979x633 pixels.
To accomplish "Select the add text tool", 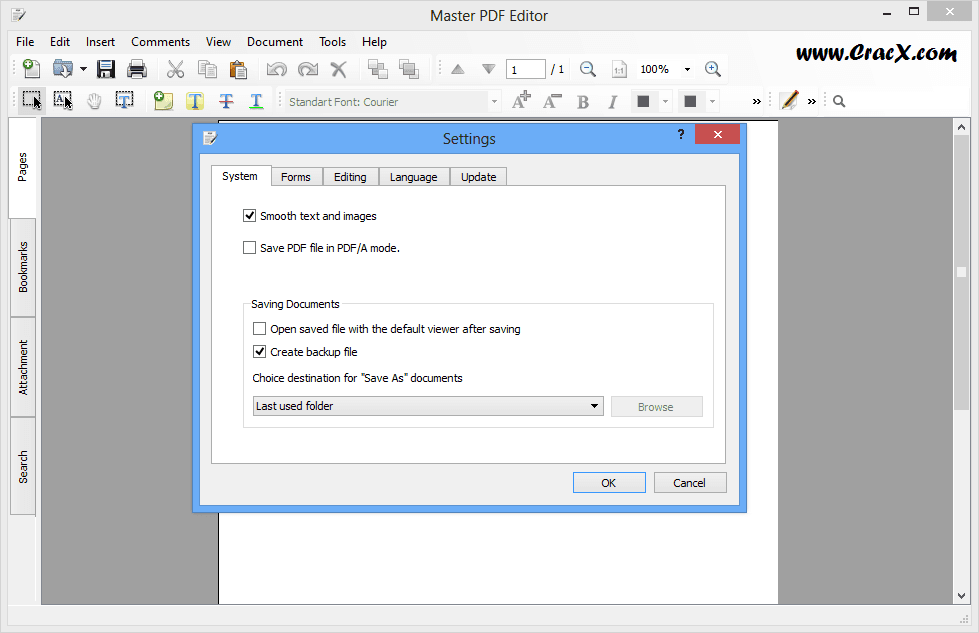I will coord(195,100).
